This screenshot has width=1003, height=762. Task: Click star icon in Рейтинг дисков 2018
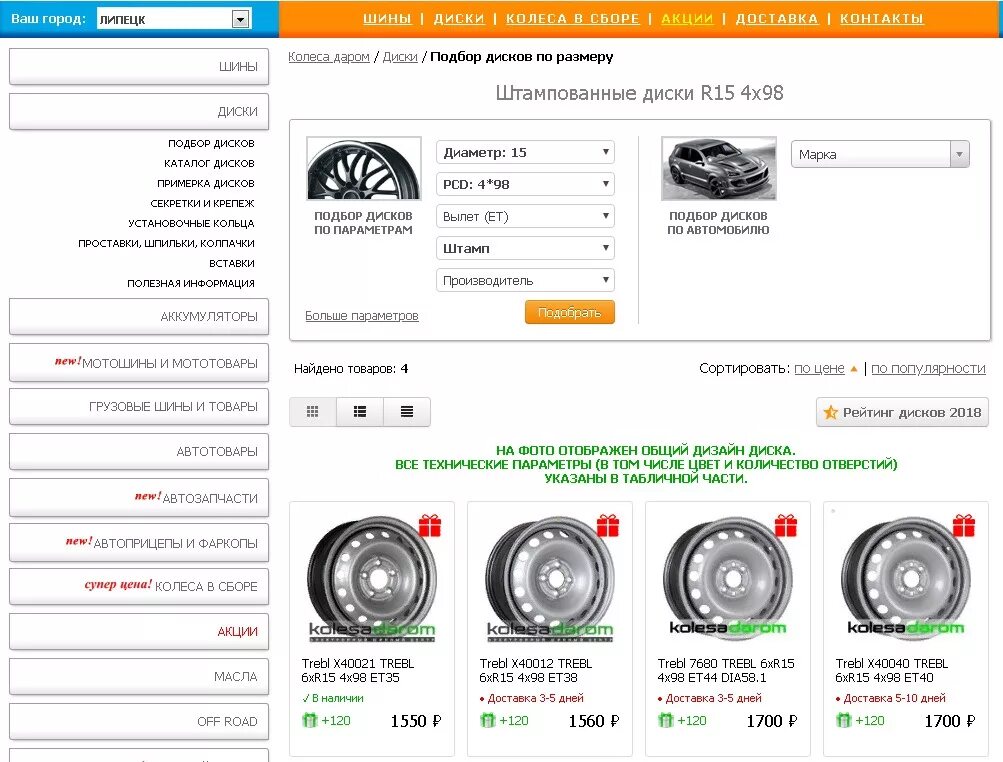pos(830,412)
